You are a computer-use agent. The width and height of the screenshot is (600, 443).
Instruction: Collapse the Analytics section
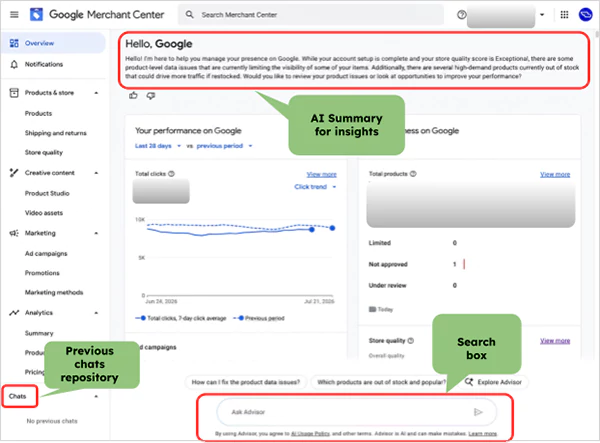pos(96,313)
